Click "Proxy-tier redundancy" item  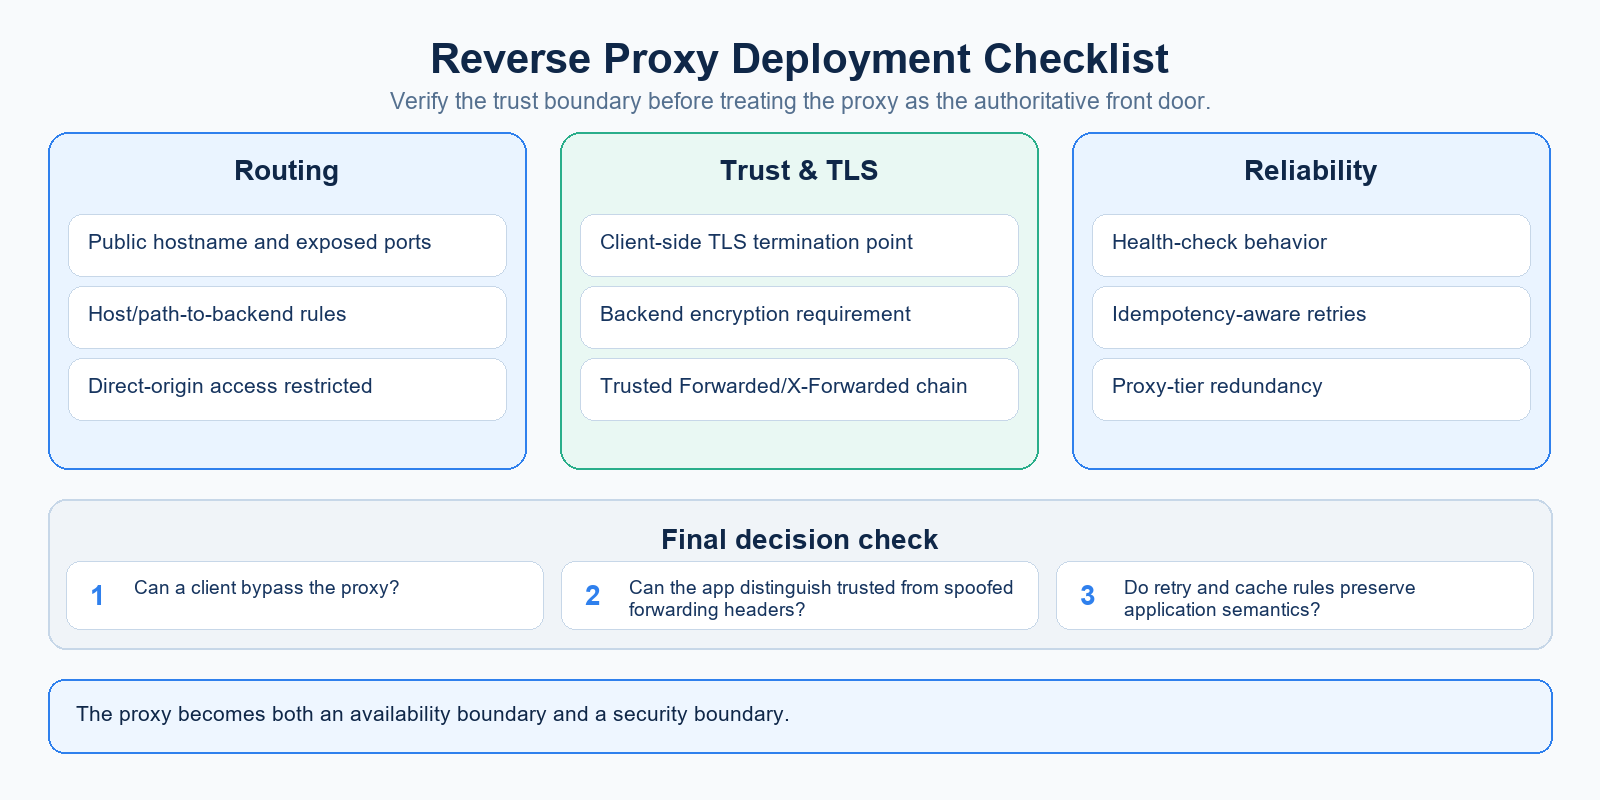click(1311, 389)
